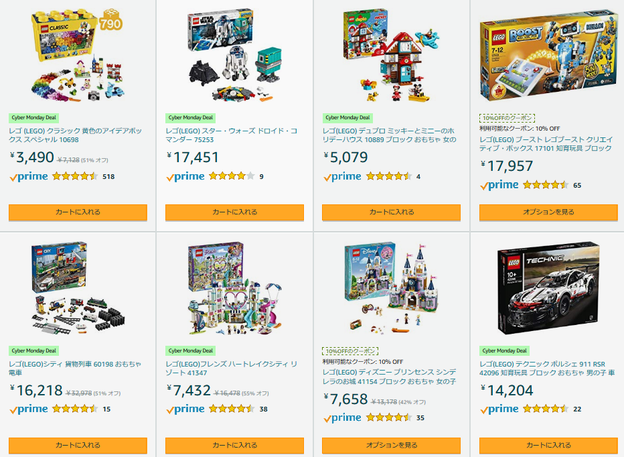The height and width of the screenshot is (457, 624).
Task: Add Star Wars 75253 set to cart
Action: (x=234, y=212)
